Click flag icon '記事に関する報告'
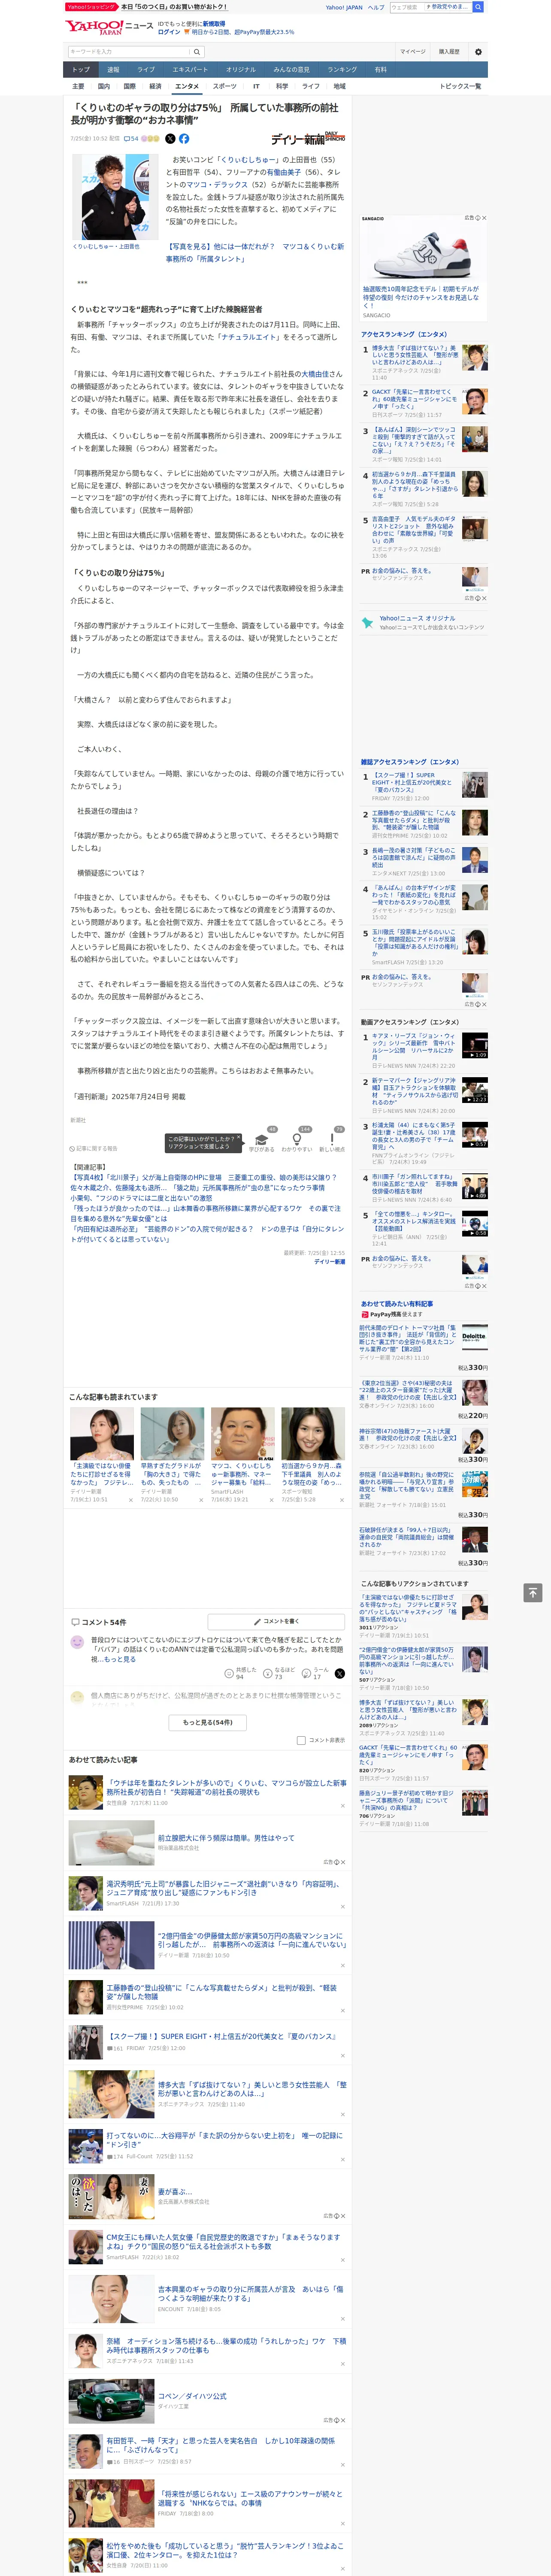The width and height of the screenshot is (551, 2576). [x=93, y=1148]
